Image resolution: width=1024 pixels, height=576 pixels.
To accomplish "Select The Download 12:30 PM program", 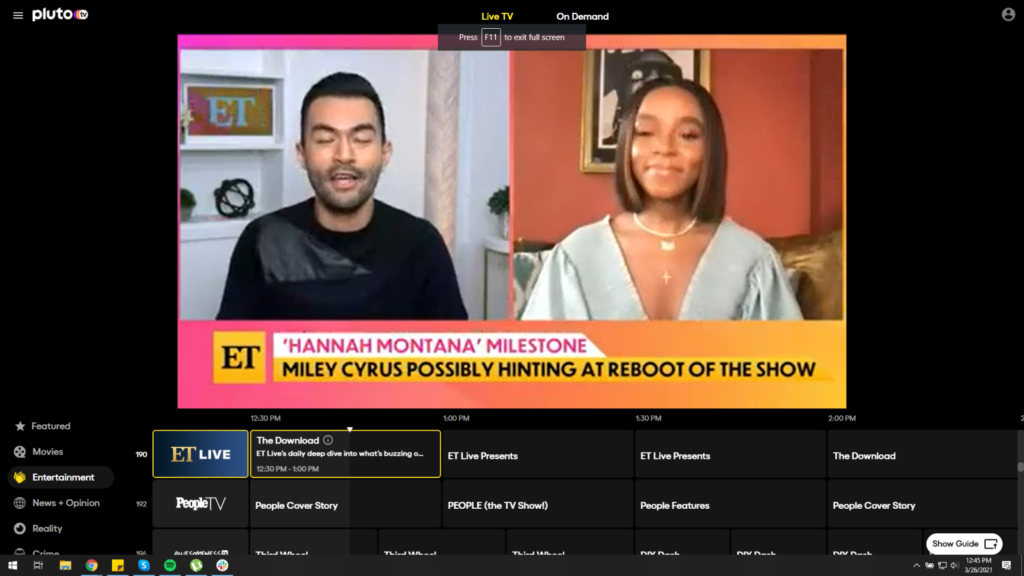I will [345, 454].
